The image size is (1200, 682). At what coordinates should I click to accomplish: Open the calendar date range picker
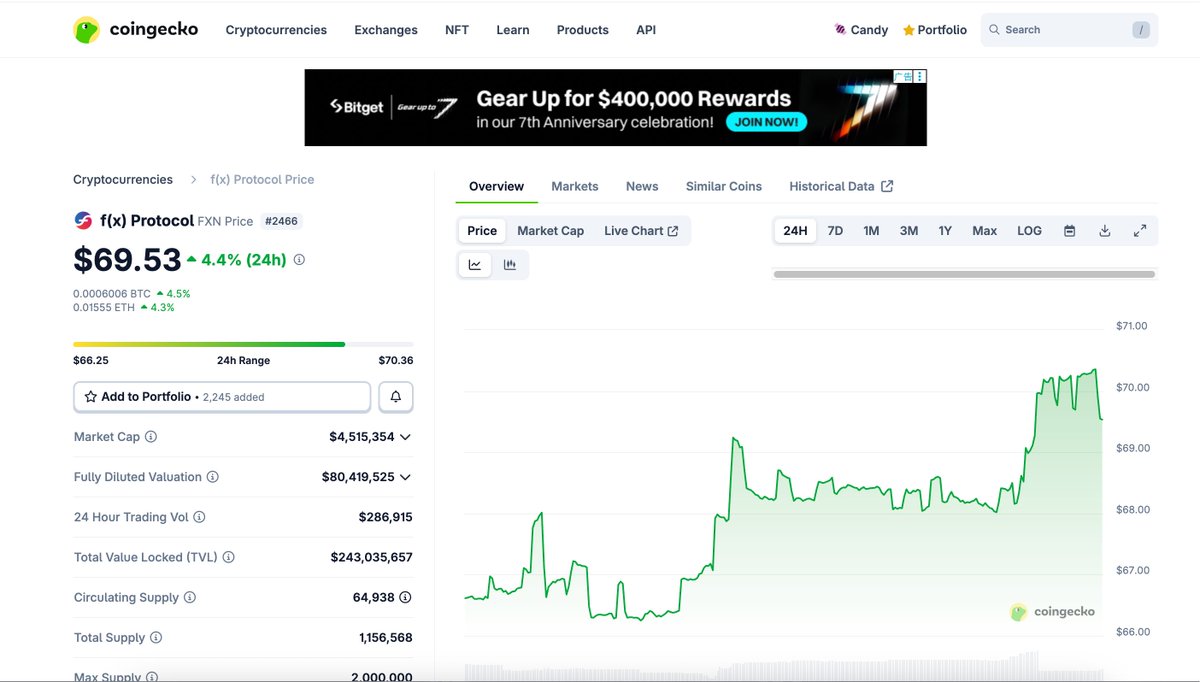coord(1069,231)
